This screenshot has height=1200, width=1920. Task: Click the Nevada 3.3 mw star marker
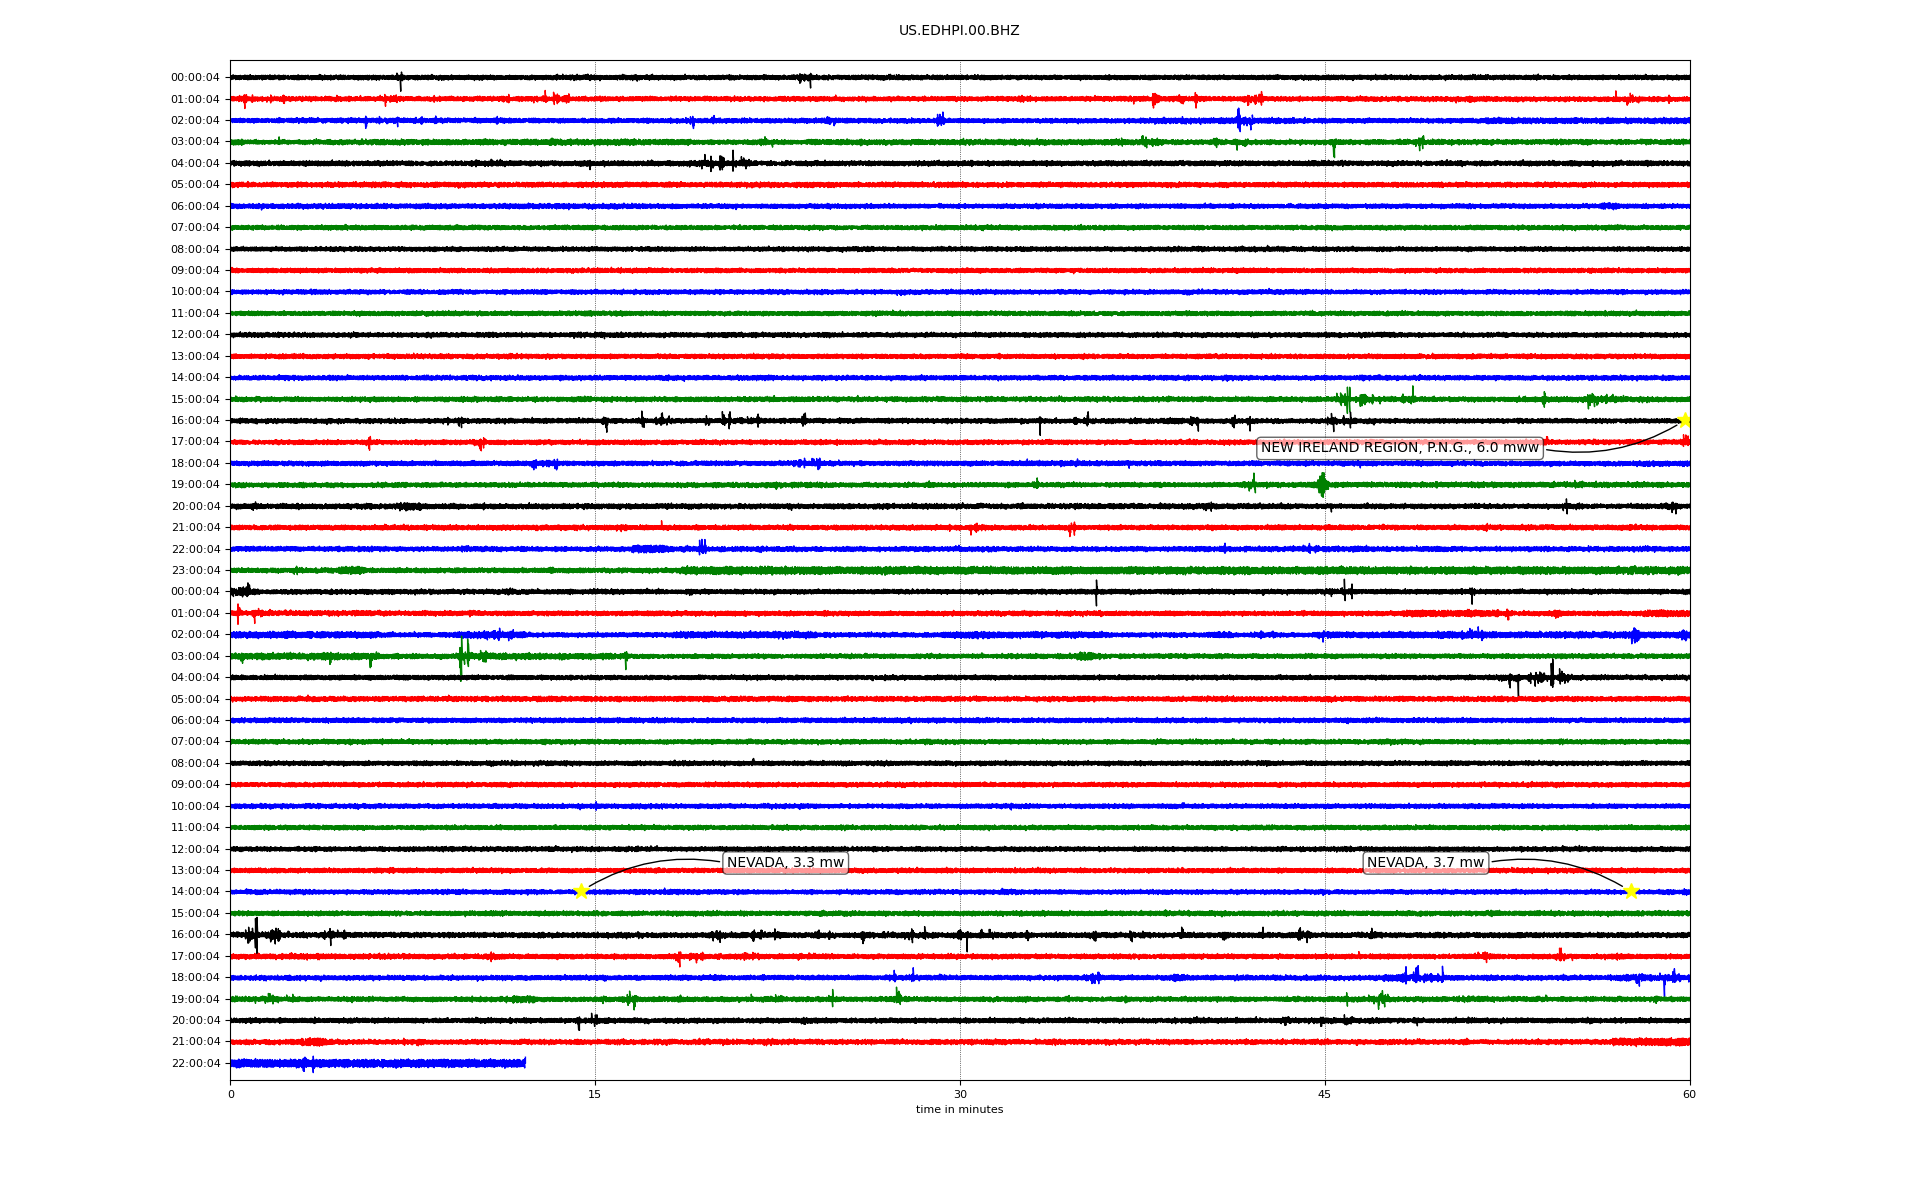tap(581, 891)
